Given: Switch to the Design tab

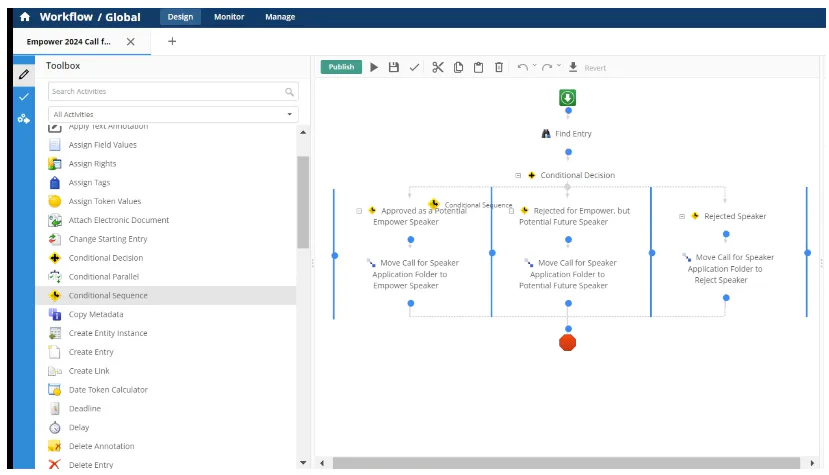Looking at the screenshot, I should (180, 17).
